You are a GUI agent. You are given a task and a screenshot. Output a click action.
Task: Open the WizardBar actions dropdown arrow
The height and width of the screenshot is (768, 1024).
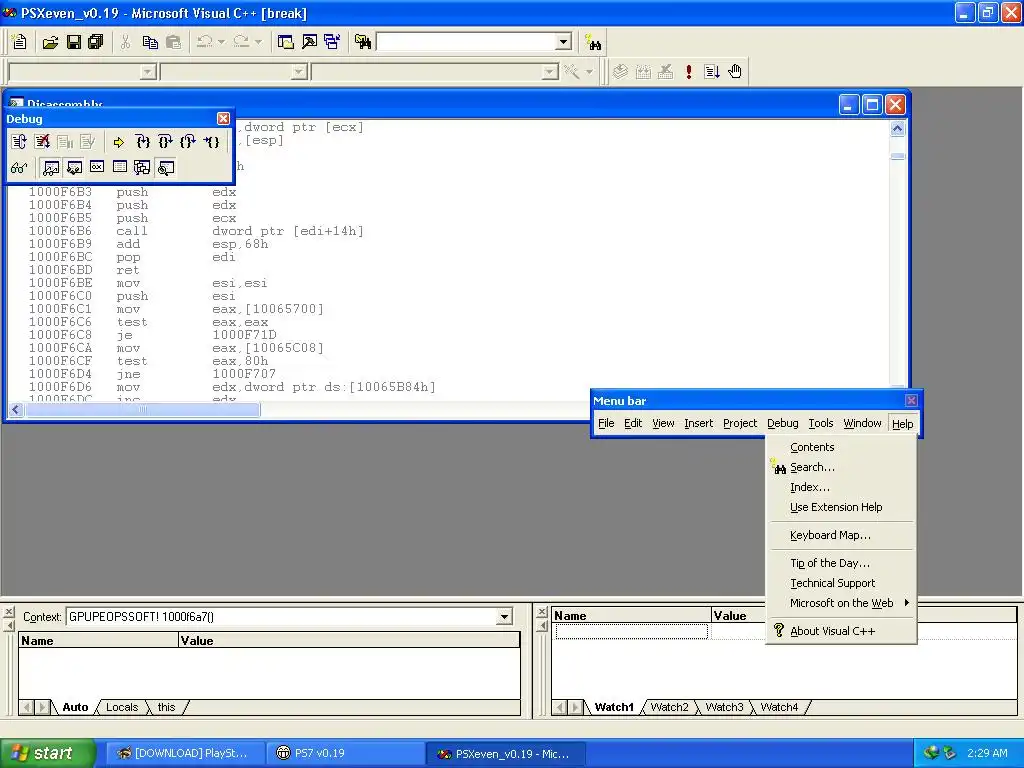[x=589, y=71]
